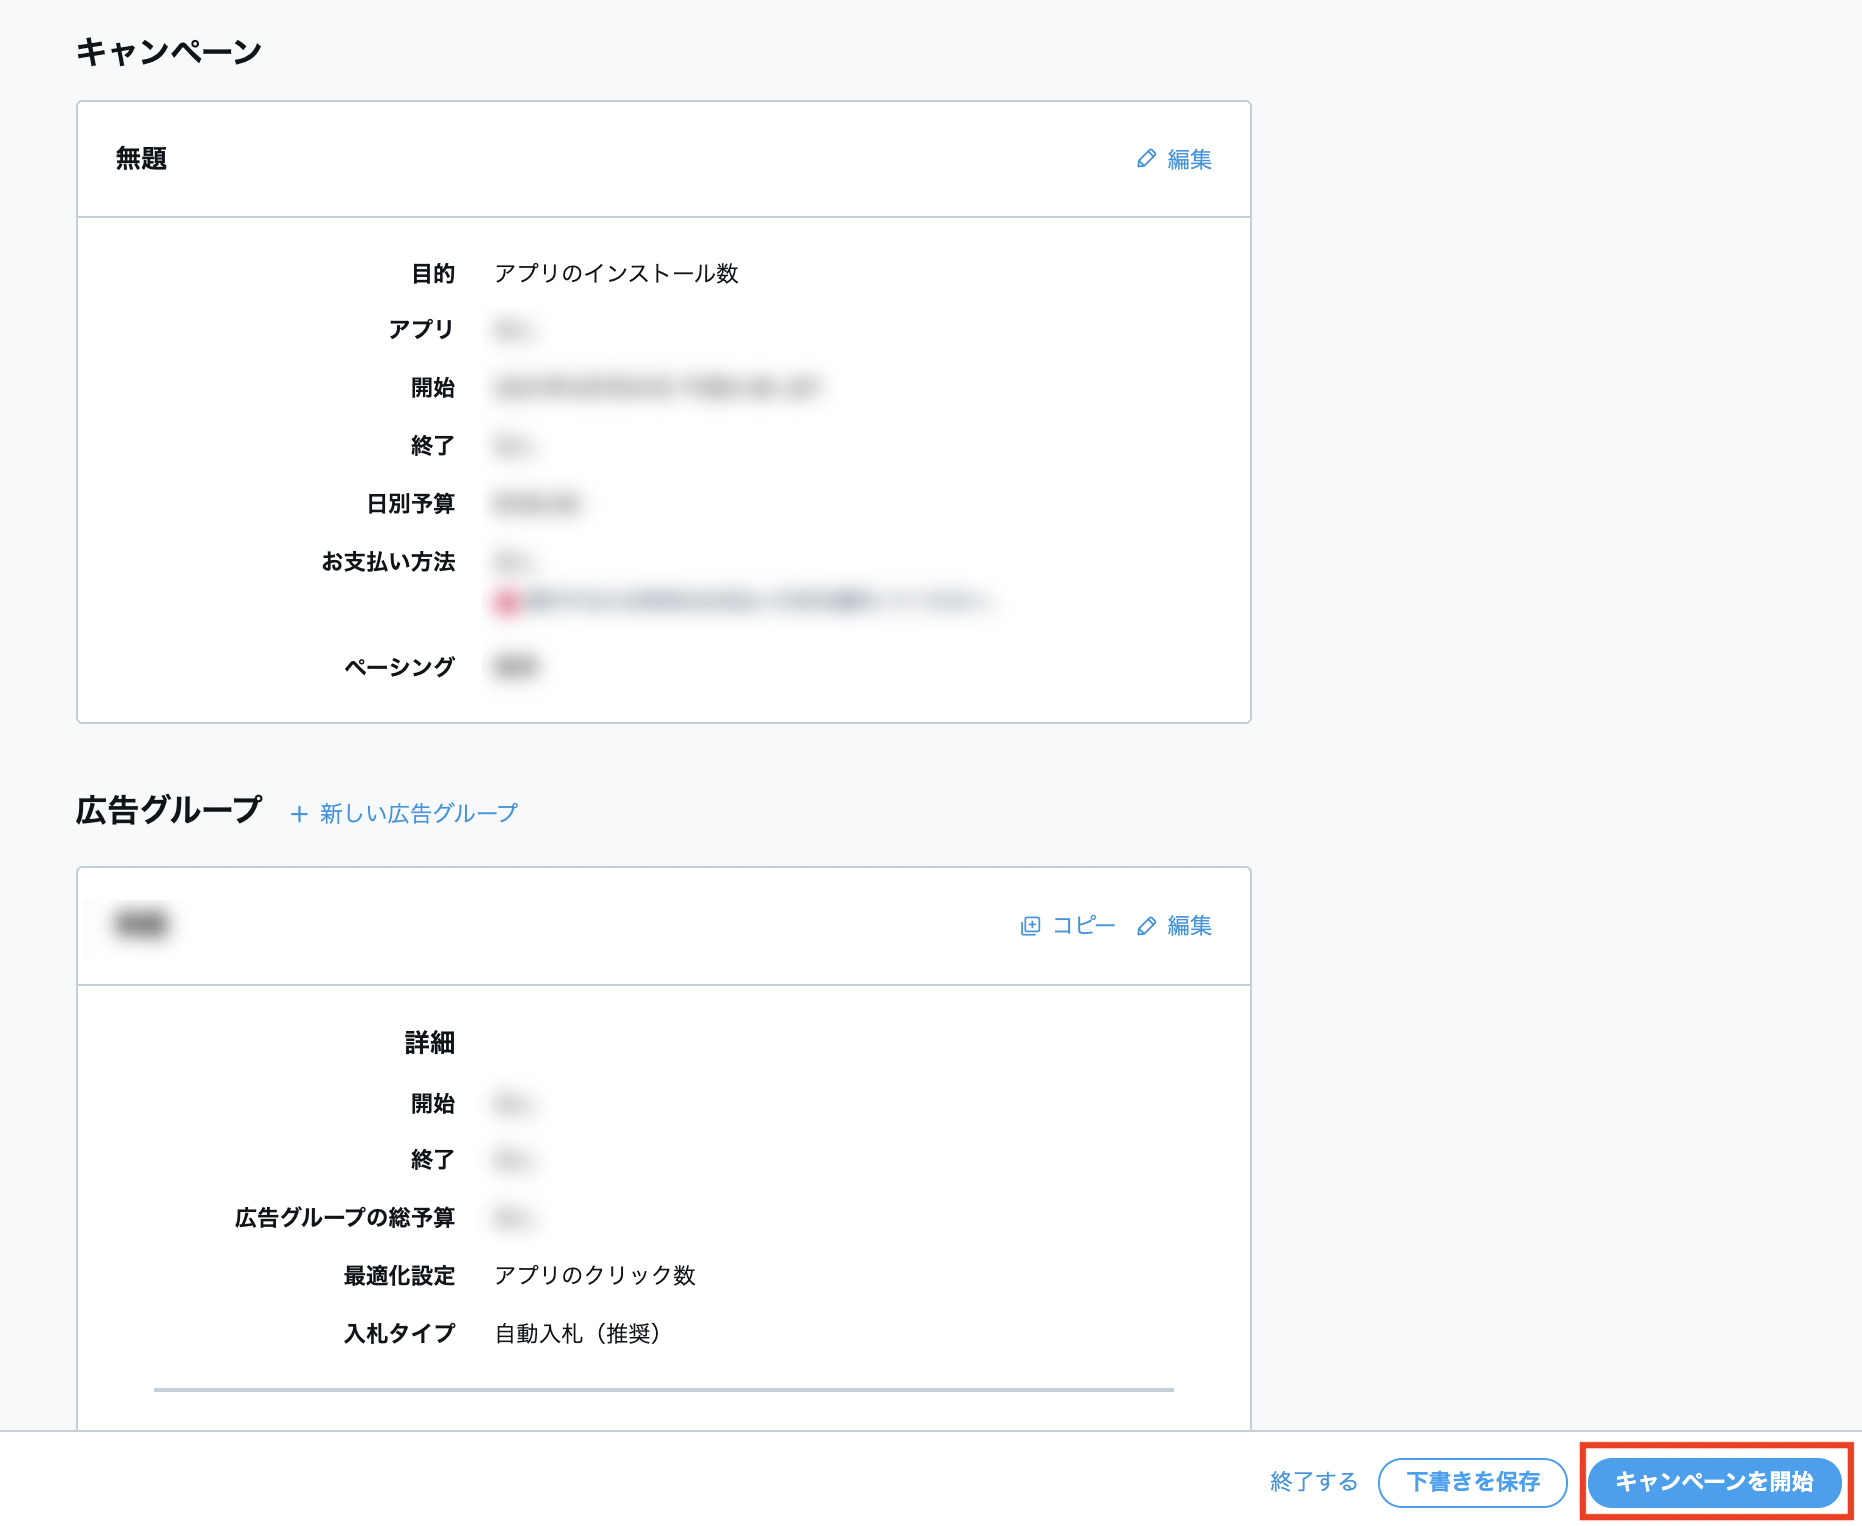Select the 日別予算 value area
The height and width of the screenshot is (1526, 1862).
[x=537, y=504]
